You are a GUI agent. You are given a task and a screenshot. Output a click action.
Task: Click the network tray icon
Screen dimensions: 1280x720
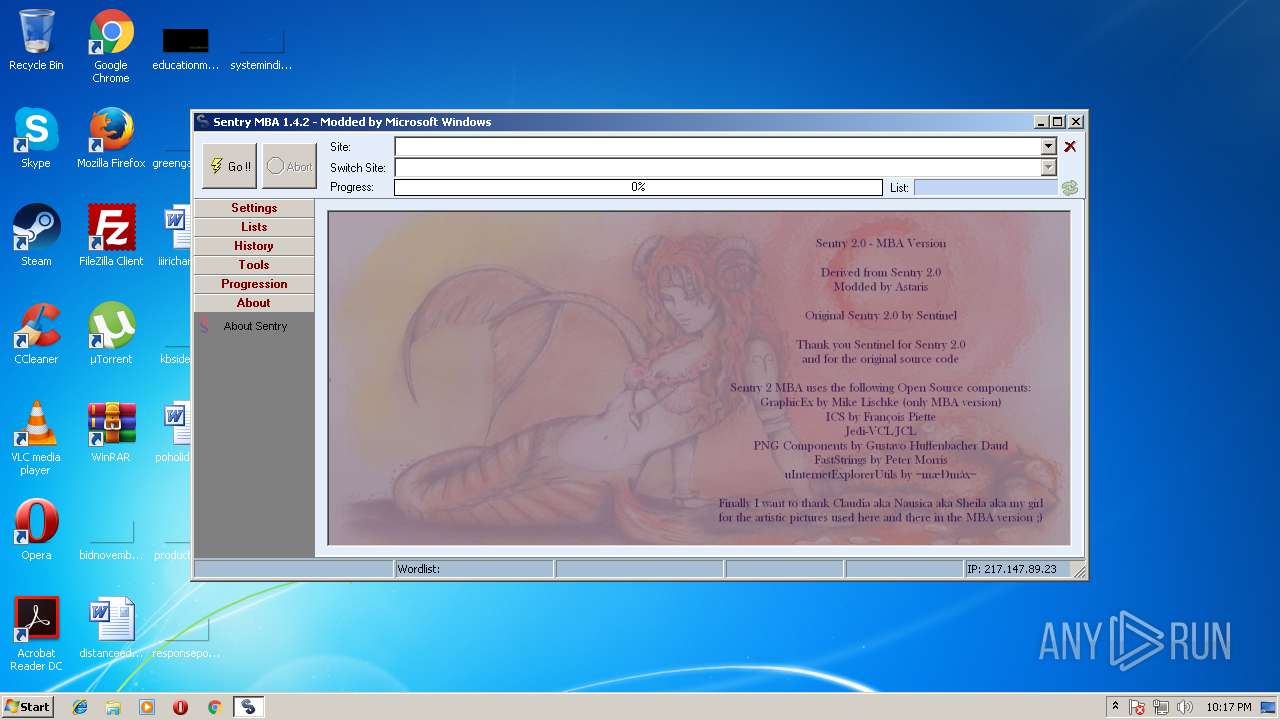click(x=1161, y=707)
